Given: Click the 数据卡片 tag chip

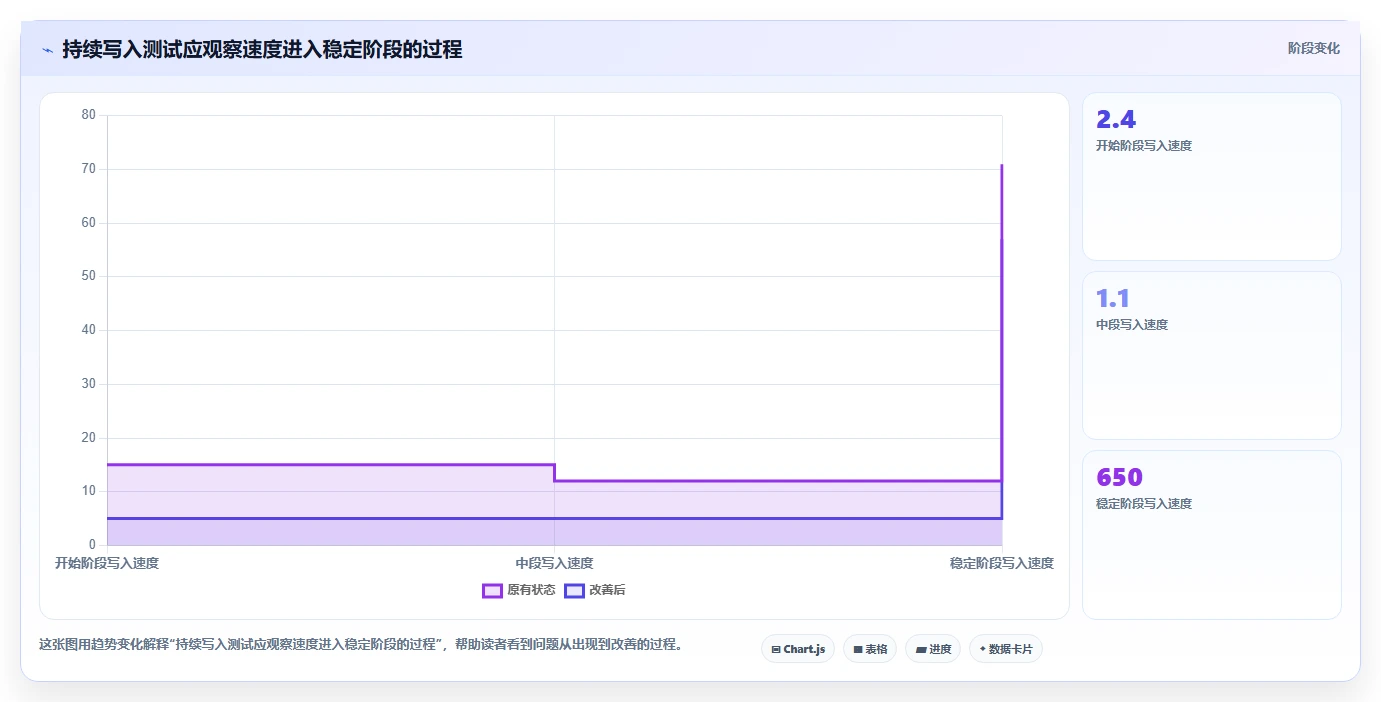Looking at the screenshot, I should [x=1006, y=649].
